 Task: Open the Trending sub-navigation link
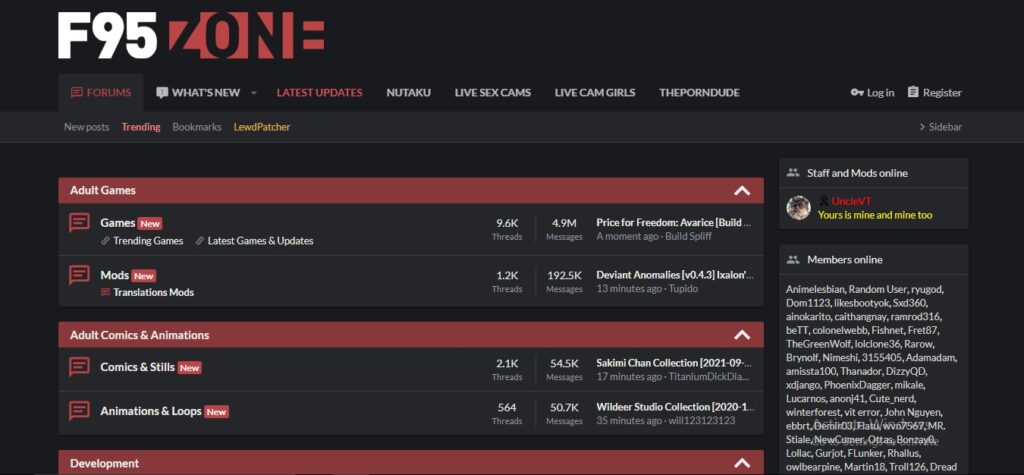tap(140, 127)
